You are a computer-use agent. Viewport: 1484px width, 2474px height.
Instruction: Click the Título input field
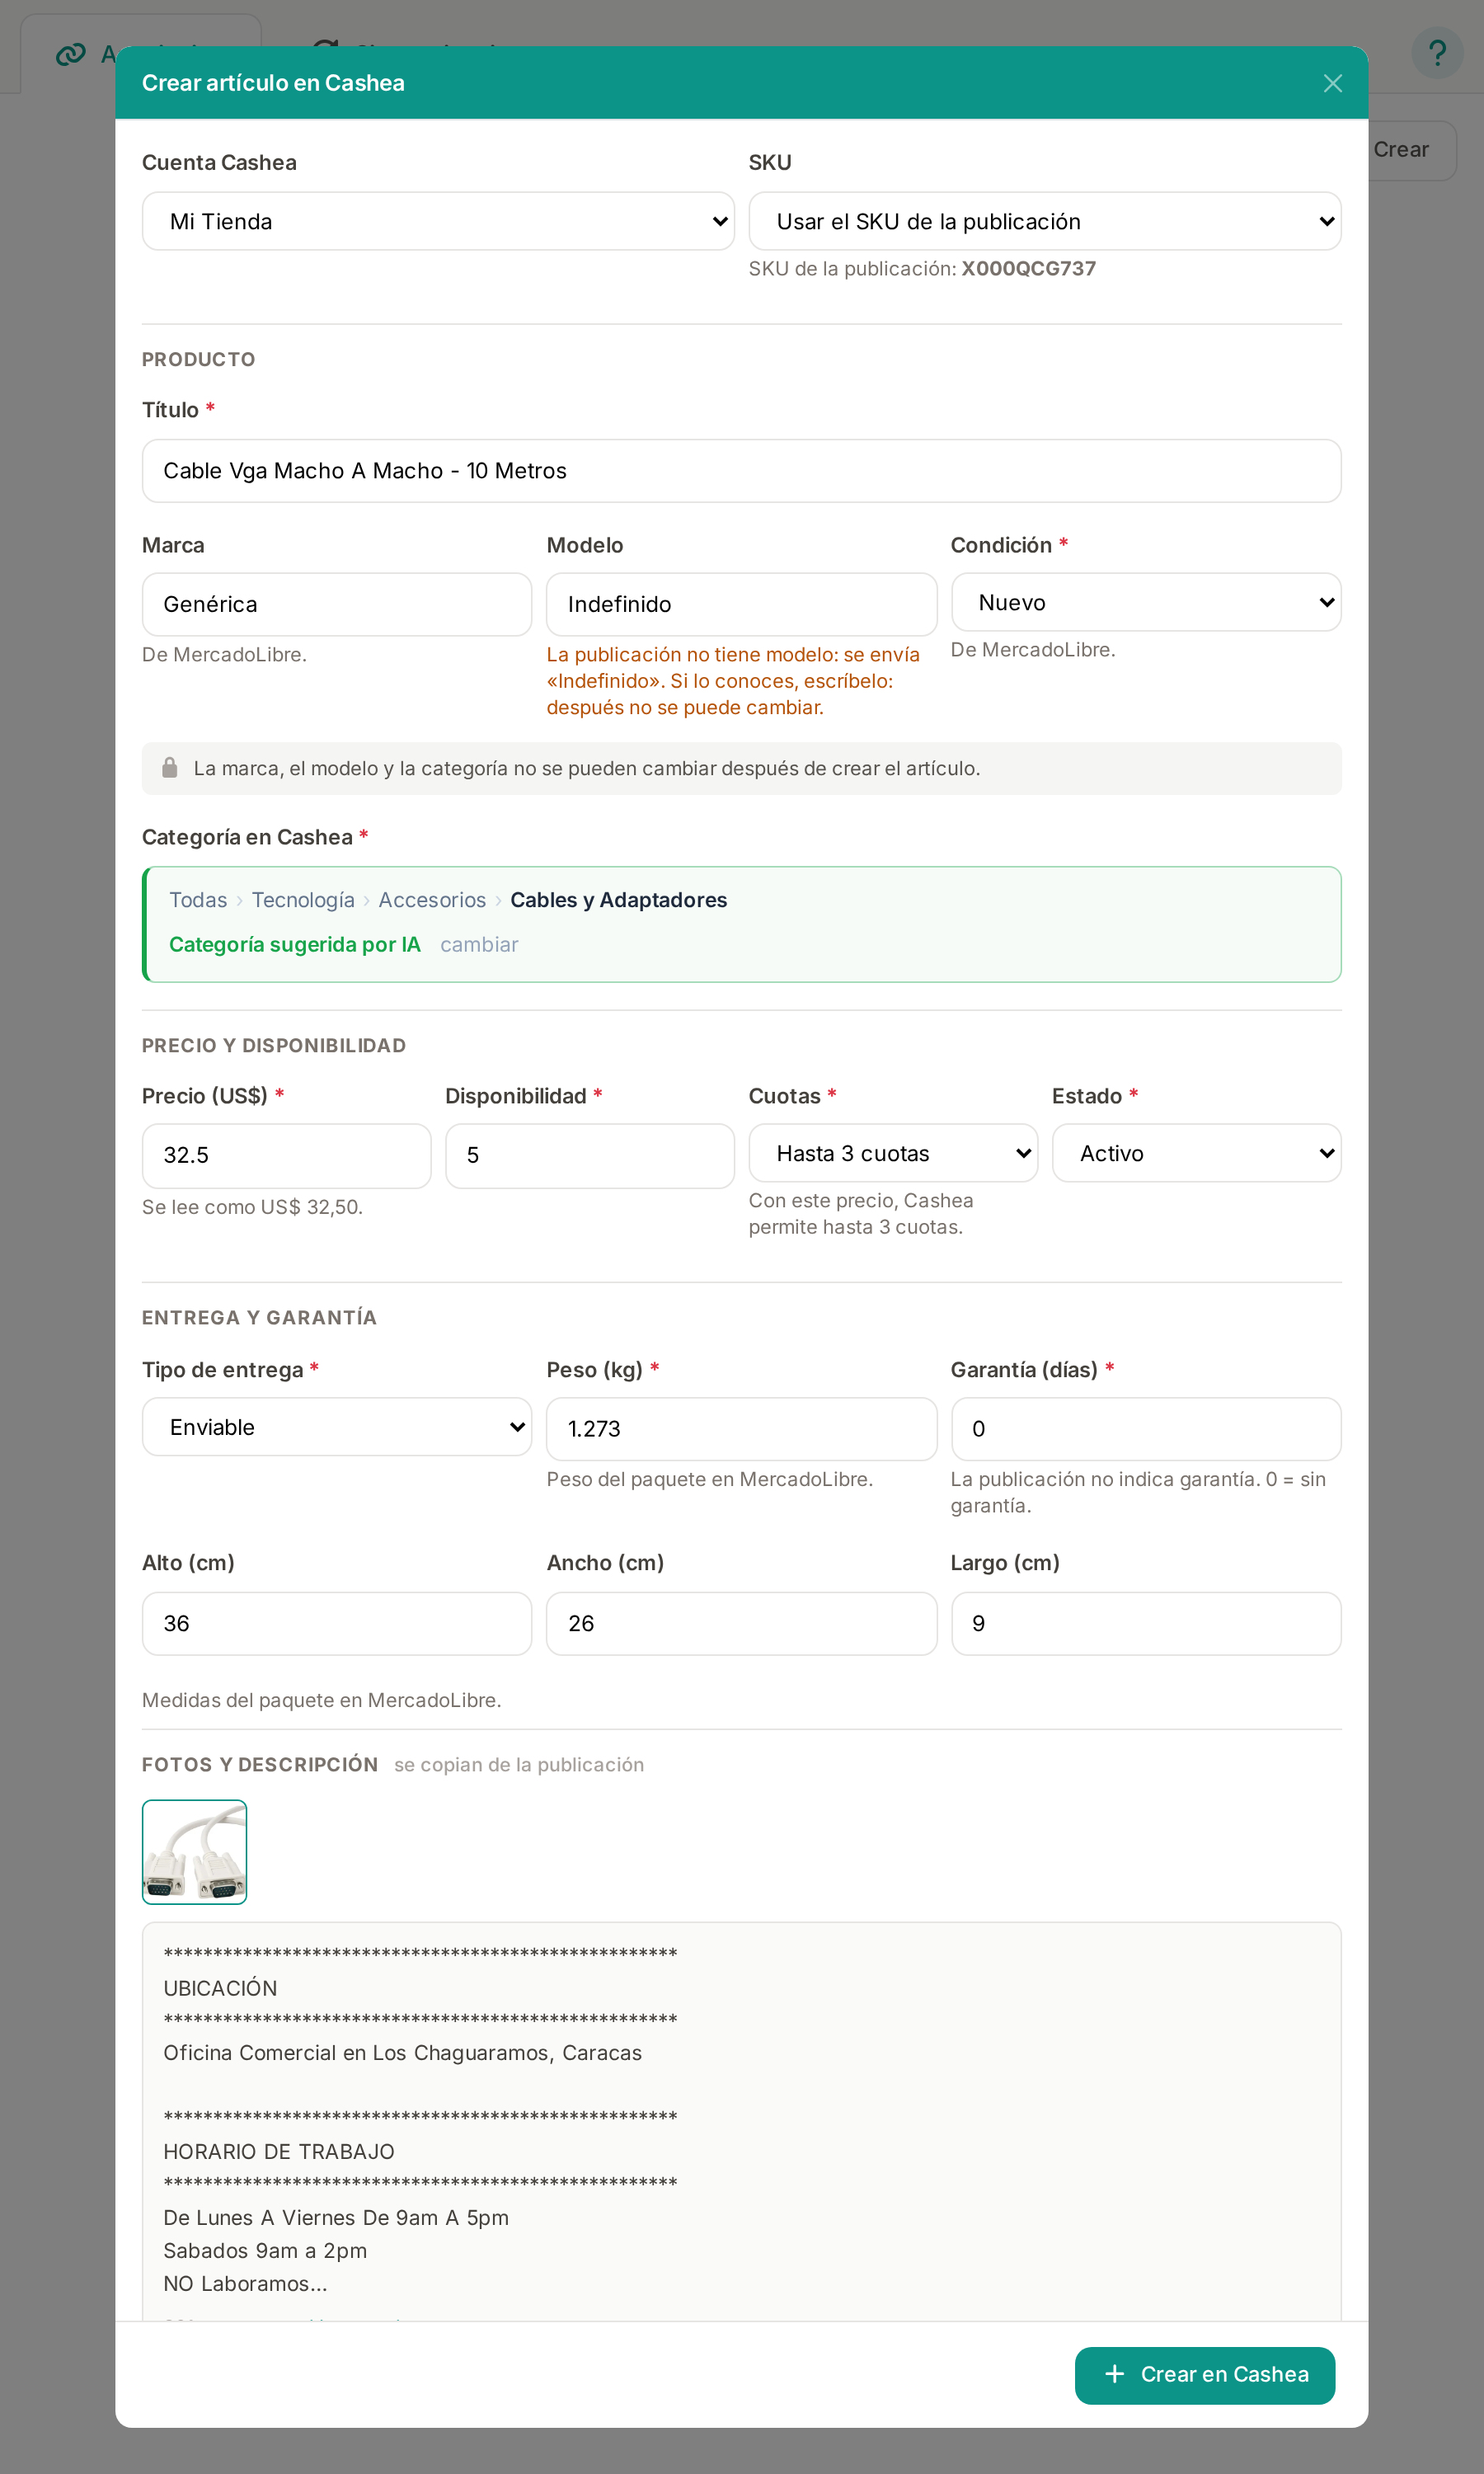(742, 471)
